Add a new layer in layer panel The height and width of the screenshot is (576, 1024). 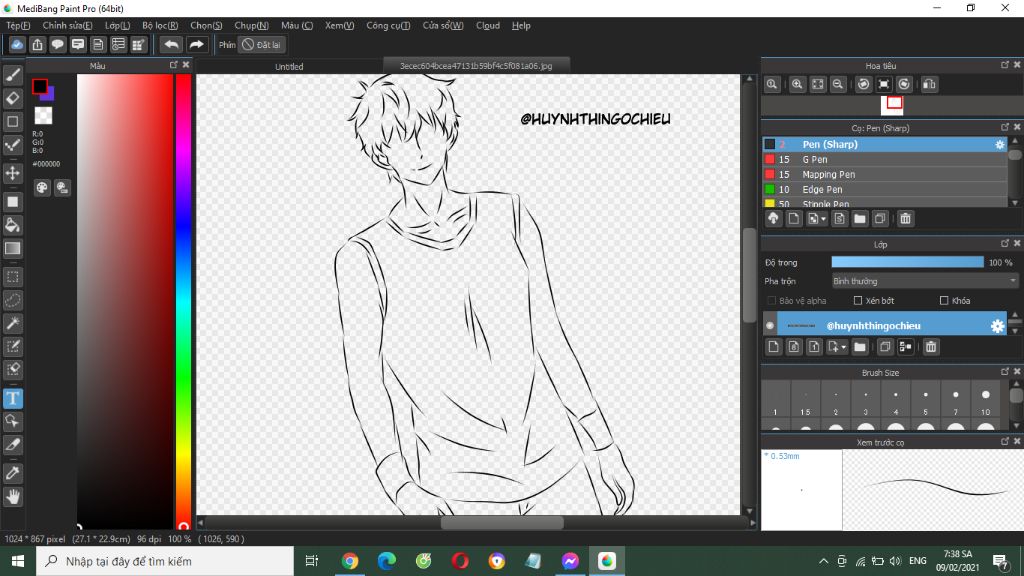pos(774,347)
